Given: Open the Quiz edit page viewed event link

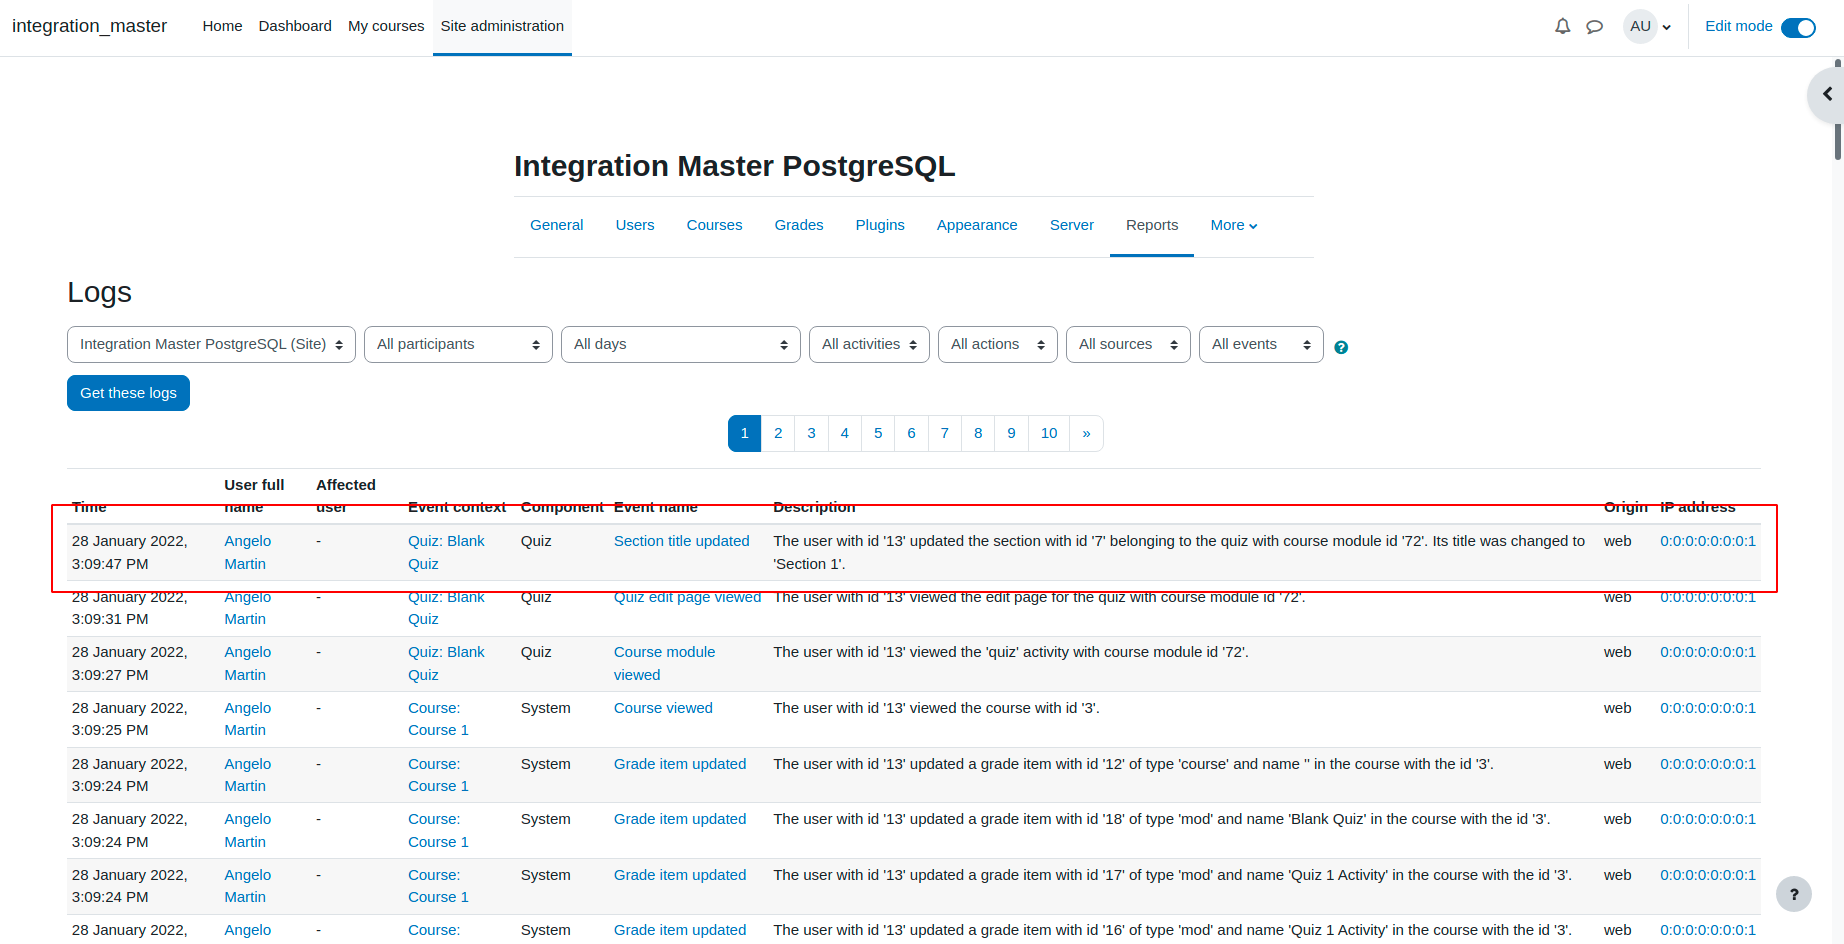Looking at the screenshot, I should pyautogui.click(x=687, y=597).
